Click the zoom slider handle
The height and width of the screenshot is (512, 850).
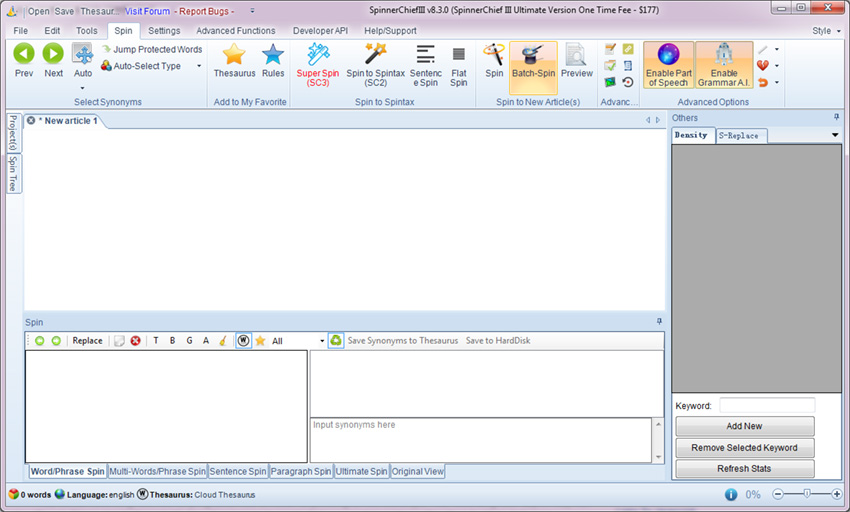click(807, 494)
